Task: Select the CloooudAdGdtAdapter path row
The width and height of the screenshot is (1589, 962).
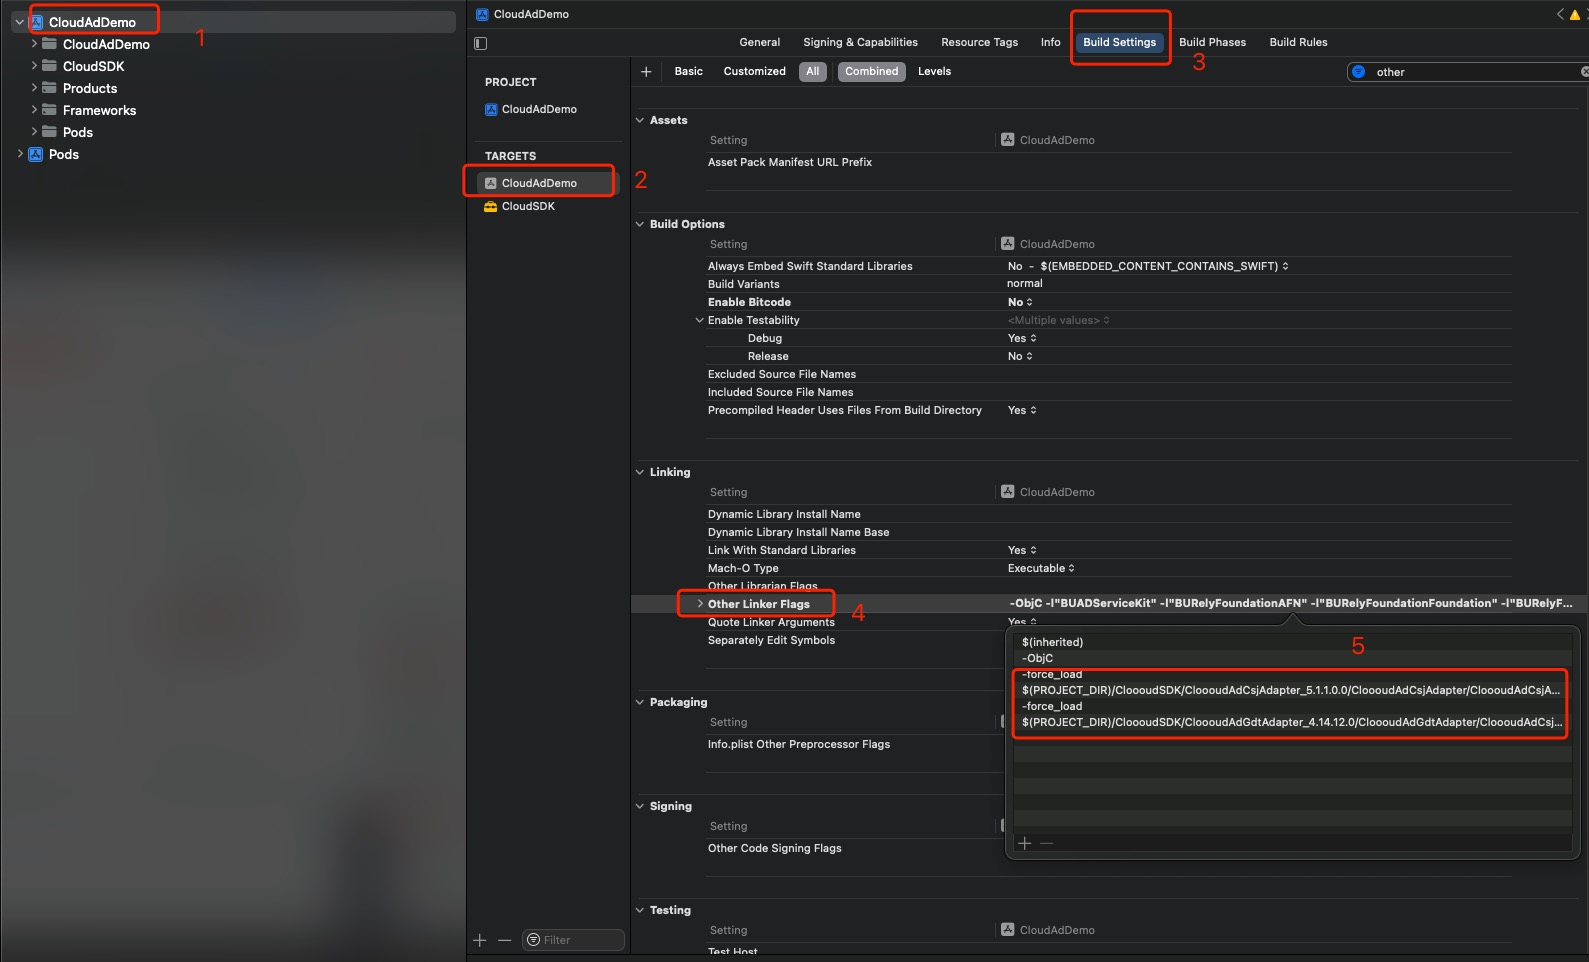Action: pos(1292,722)
